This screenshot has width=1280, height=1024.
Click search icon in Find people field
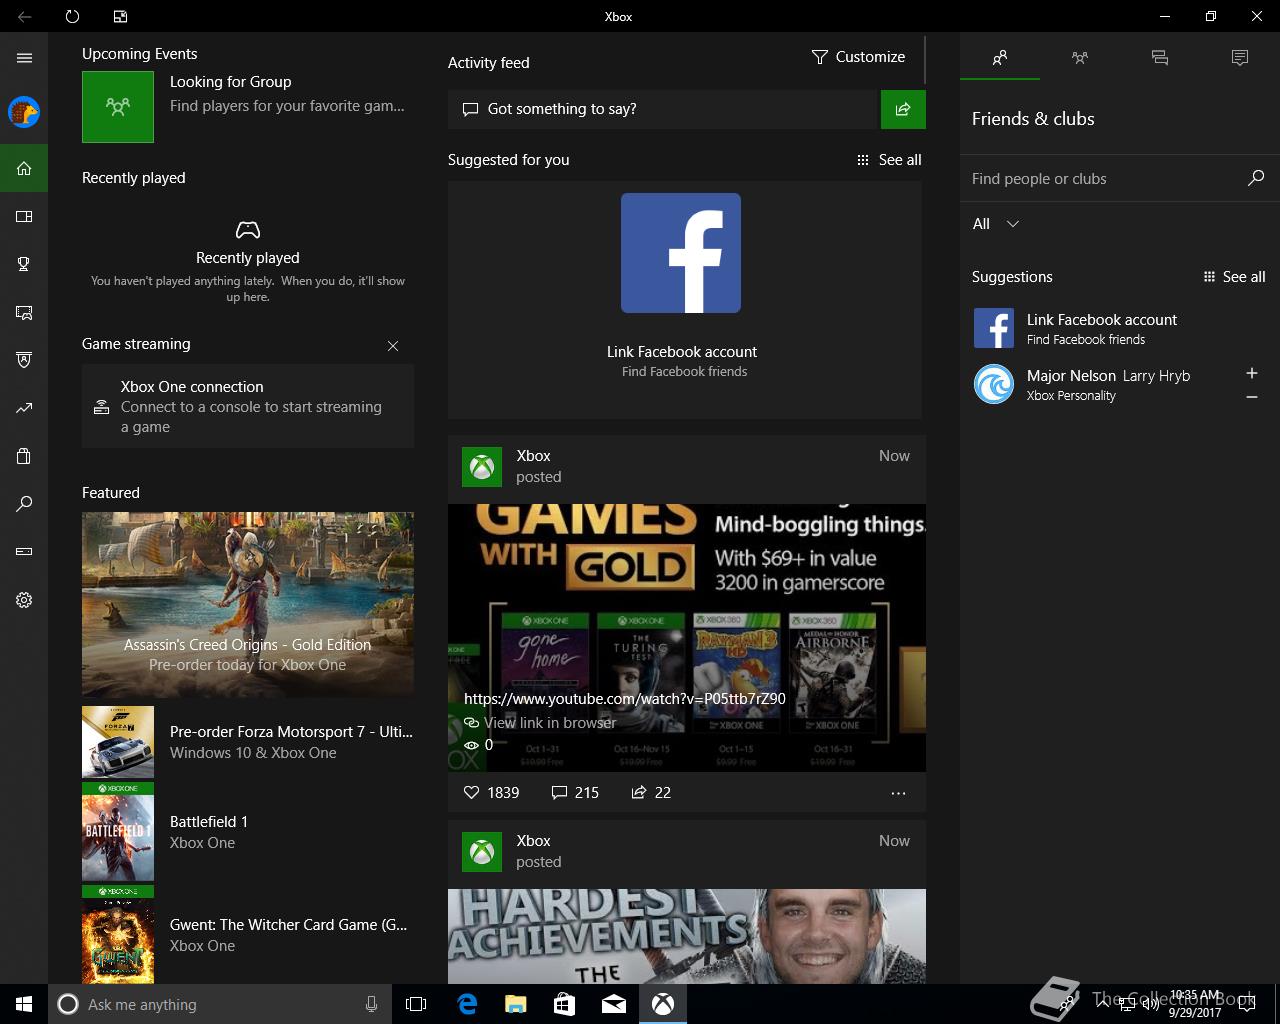[x=1256, y=178]
